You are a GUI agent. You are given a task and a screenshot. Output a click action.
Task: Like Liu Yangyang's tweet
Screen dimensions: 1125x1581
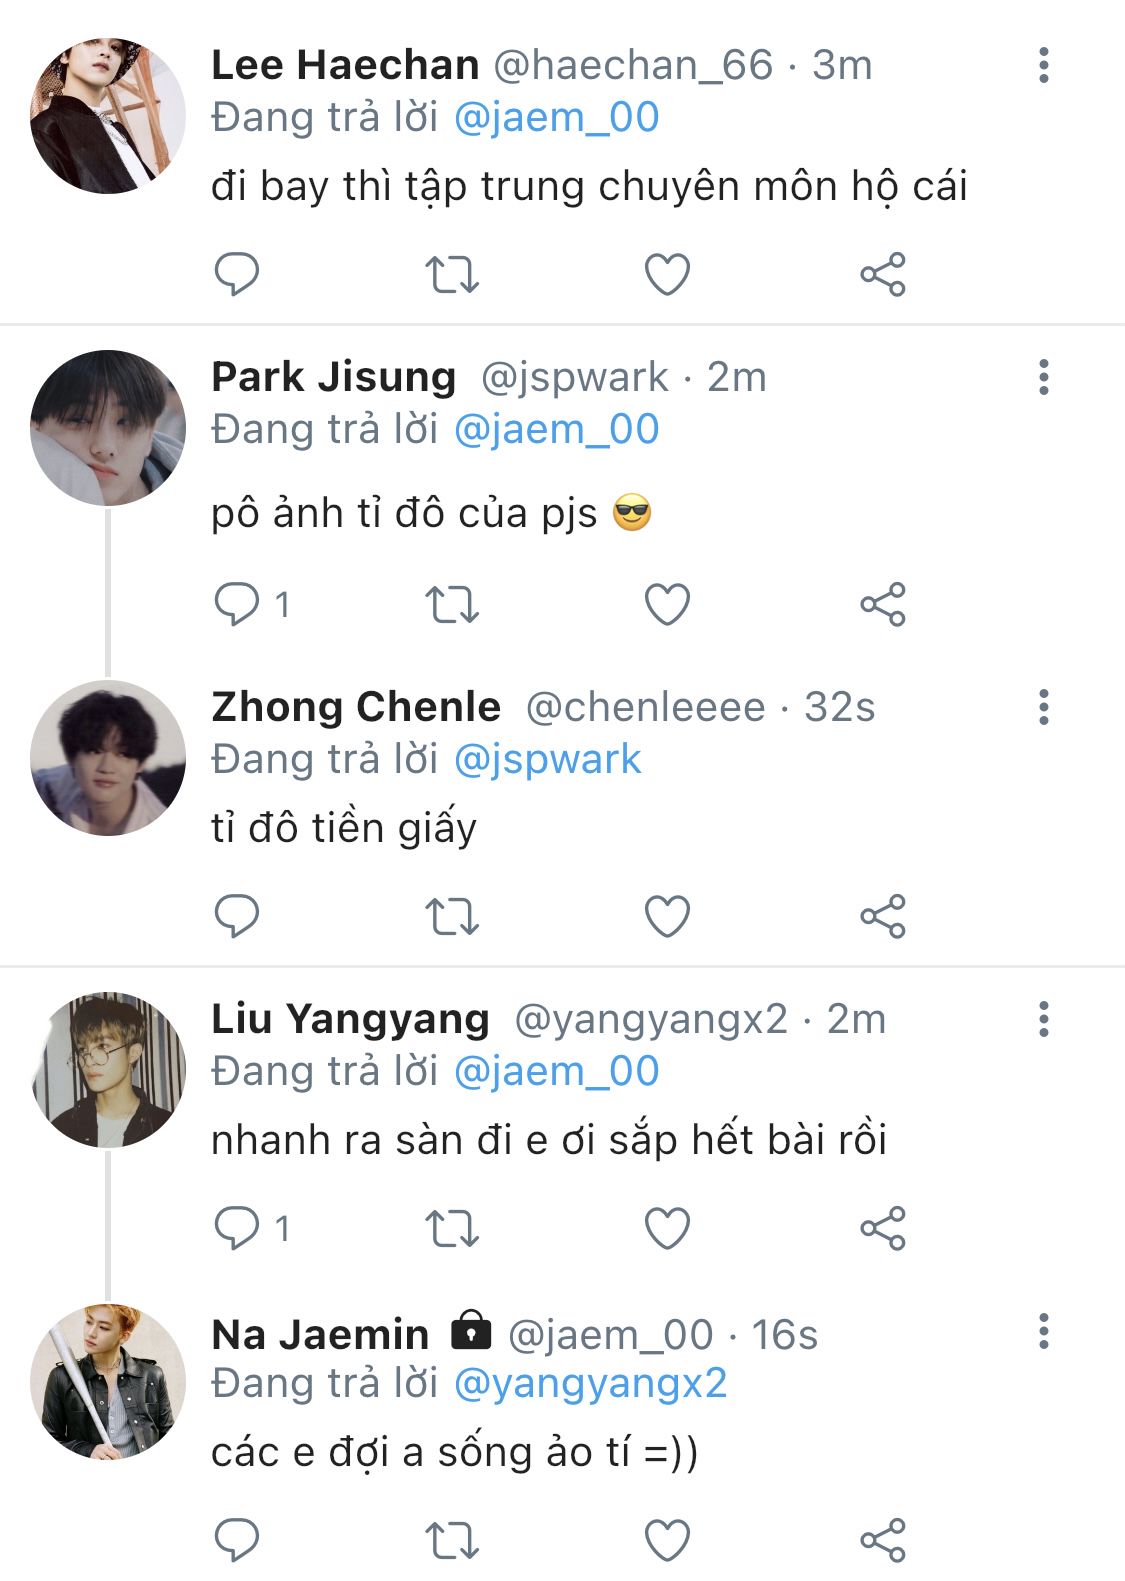point(667,1228)
